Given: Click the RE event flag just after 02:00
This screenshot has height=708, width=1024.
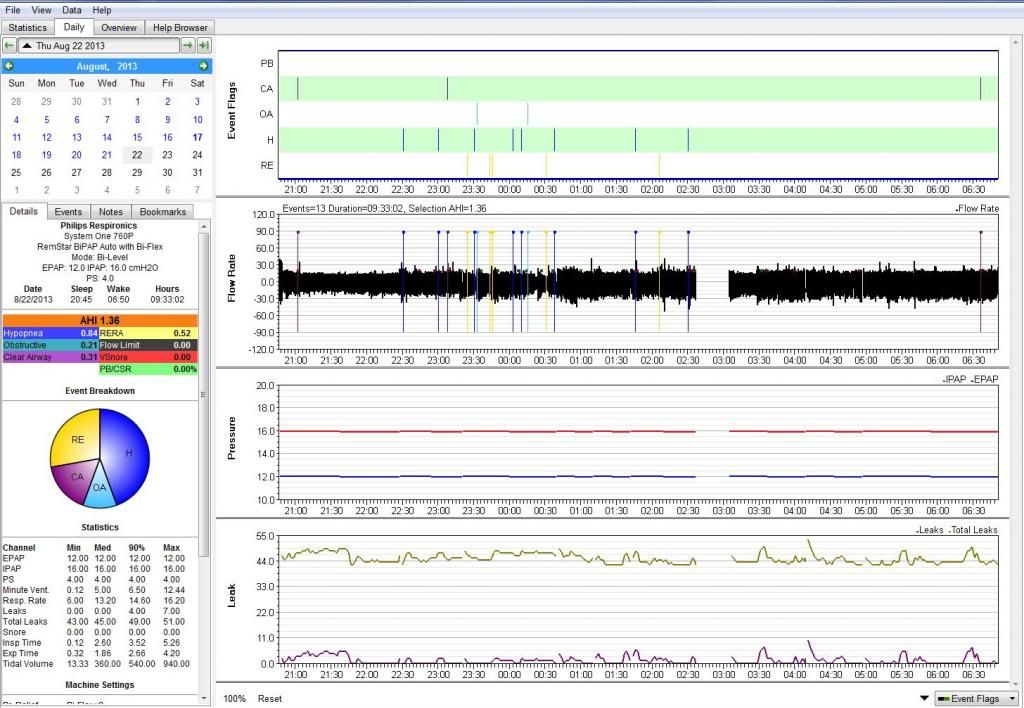Looking at the screenshot, I should pyautogui.click(x=659, y=165).
